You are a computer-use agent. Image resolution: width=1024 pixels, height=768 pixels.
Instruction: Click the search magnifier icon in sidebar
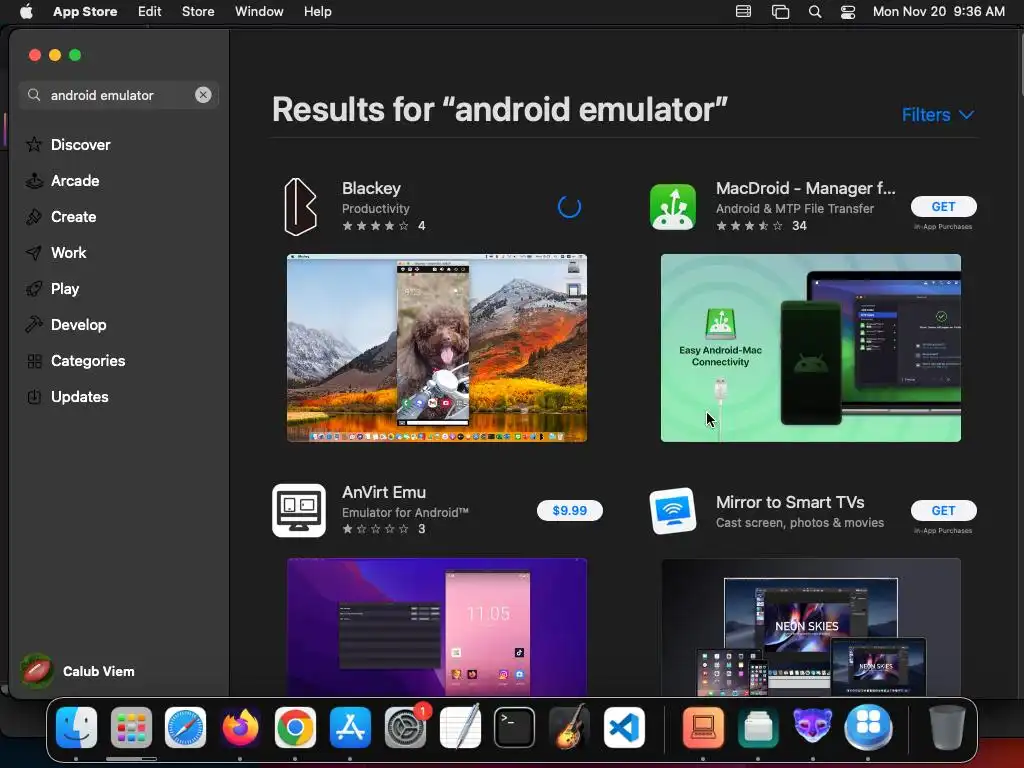pos(34,95)
